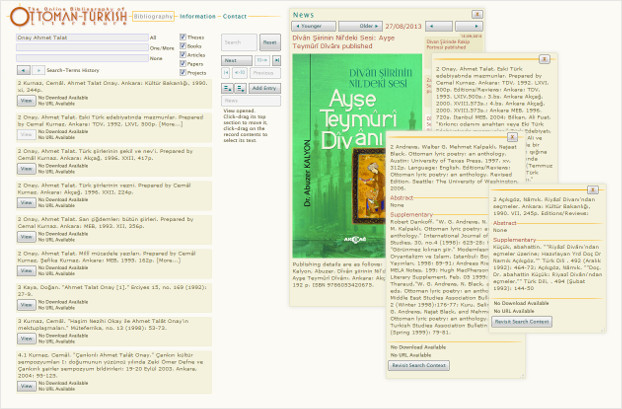Toggle the Articles checkbox

183,54
